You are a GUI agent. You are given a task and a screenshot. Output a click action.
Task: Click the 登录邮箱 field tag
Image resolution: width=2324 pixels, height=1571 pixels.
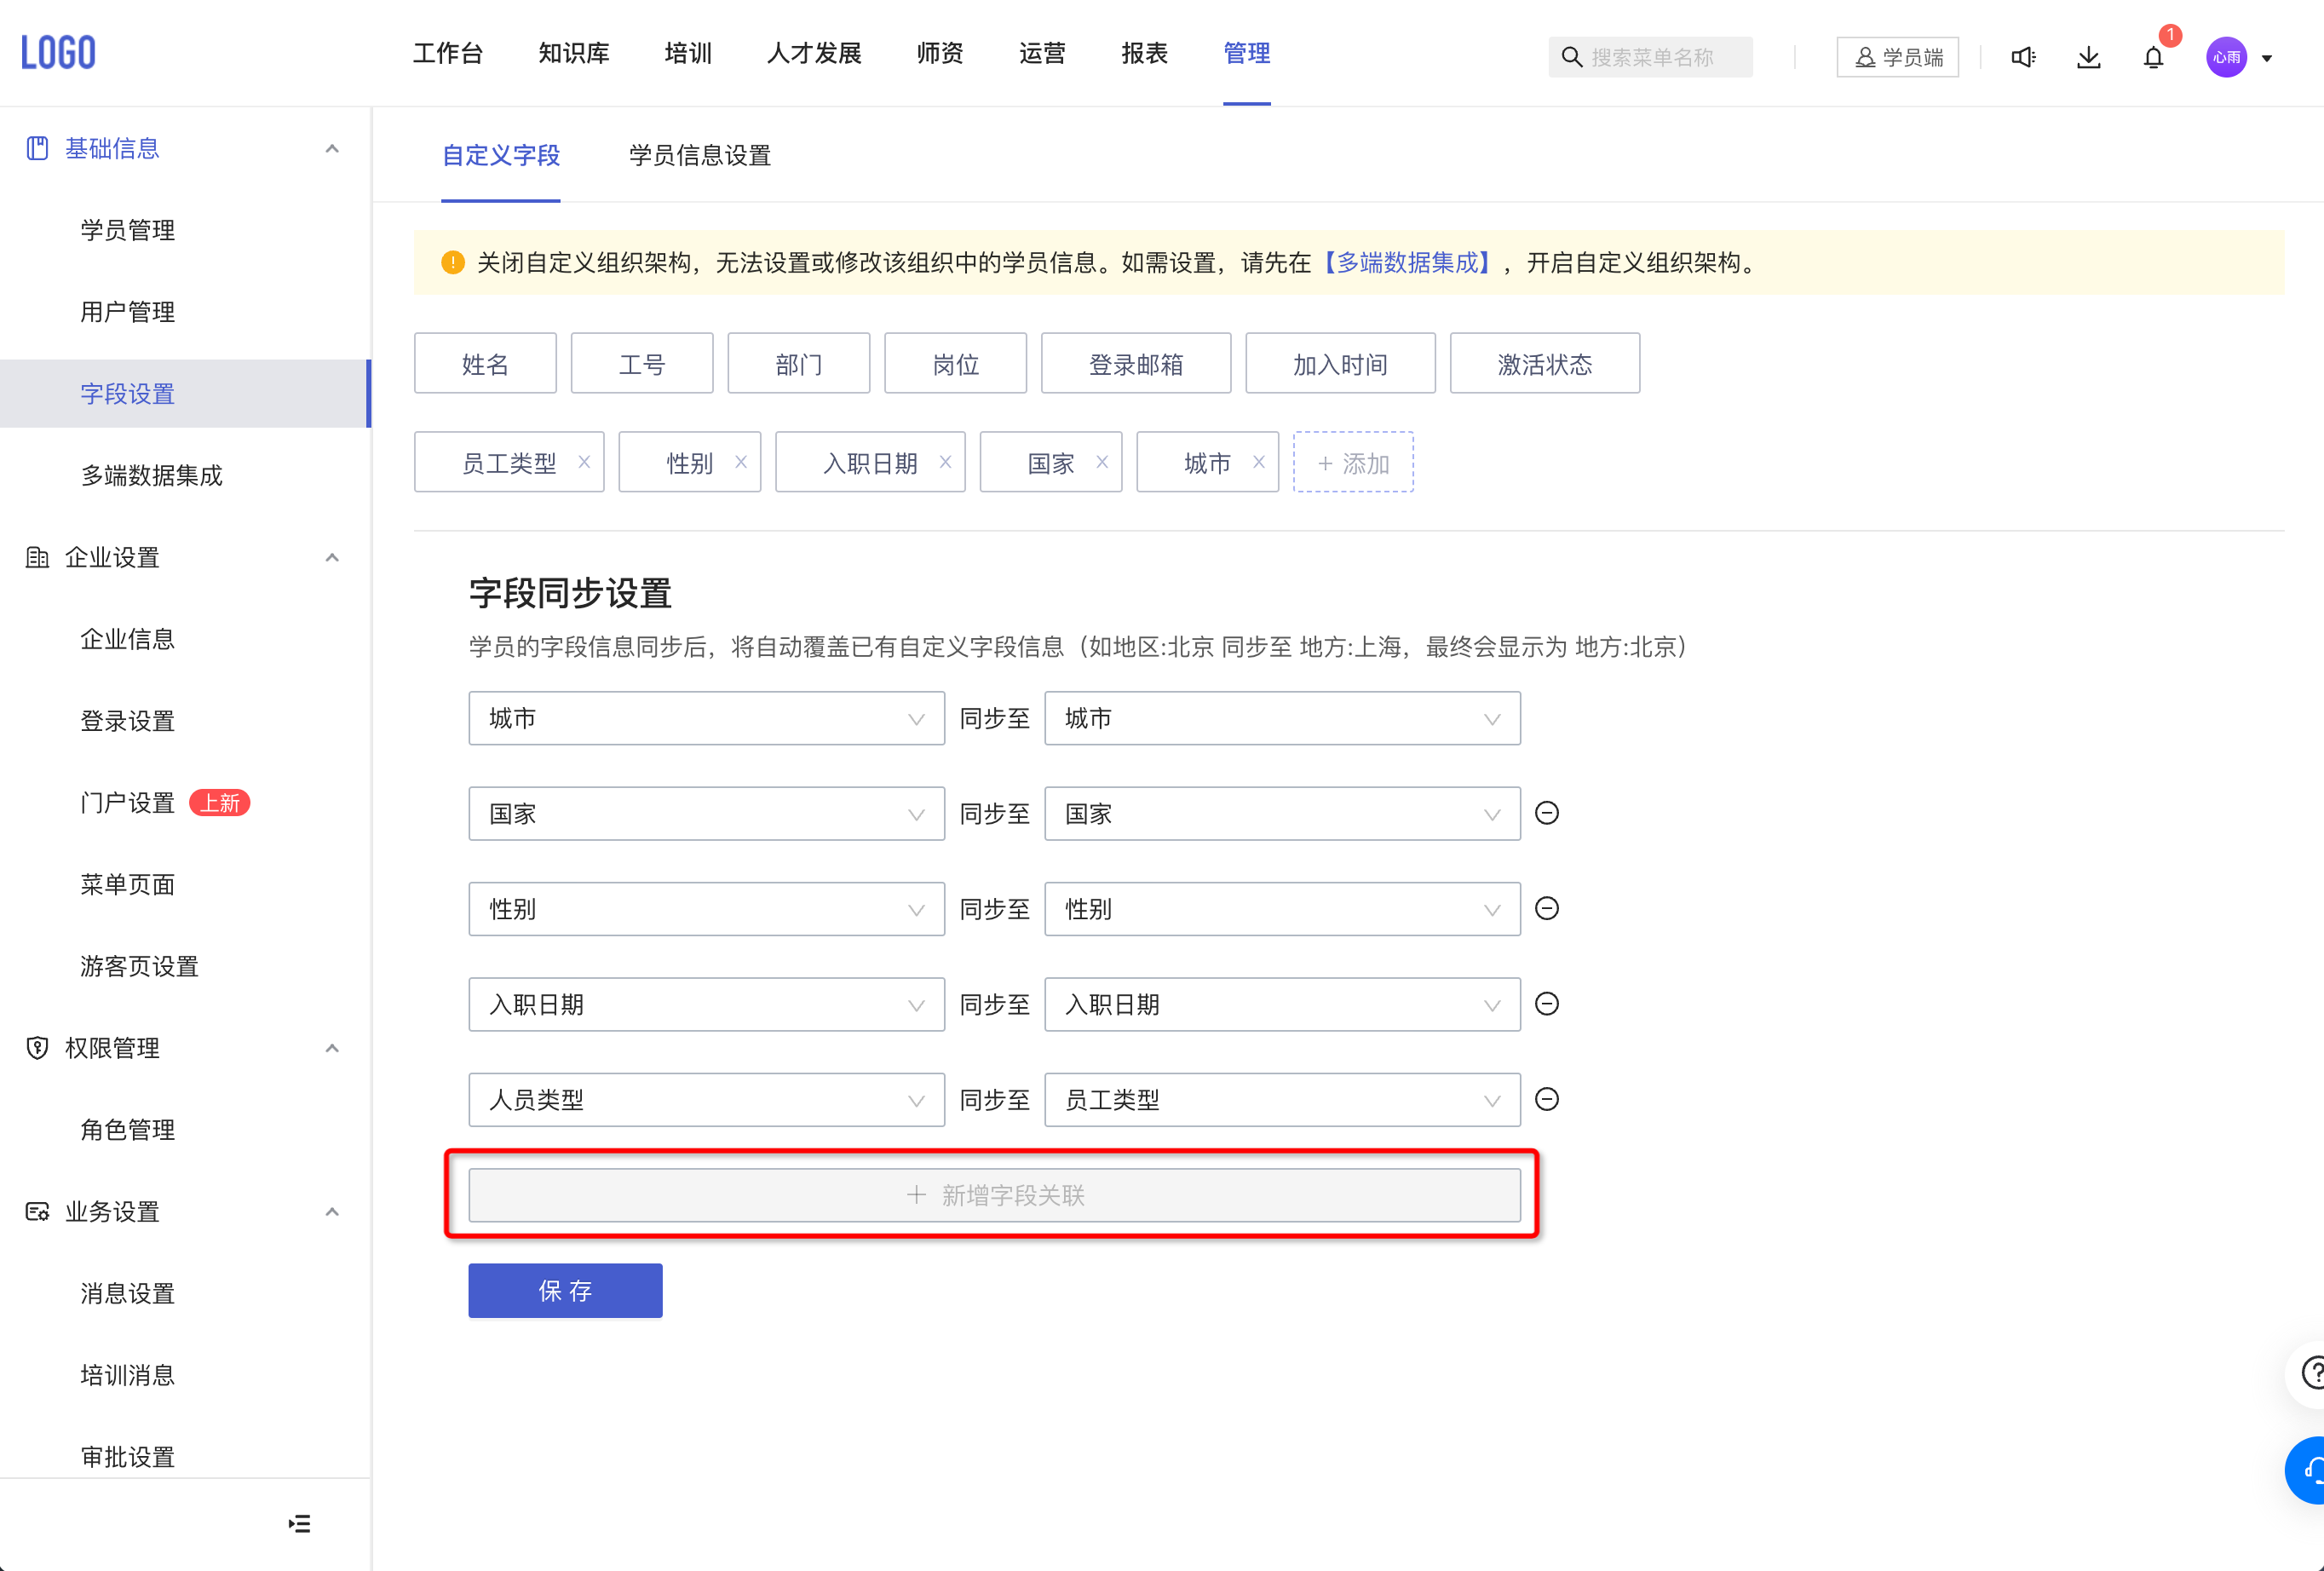[1135, 363]
